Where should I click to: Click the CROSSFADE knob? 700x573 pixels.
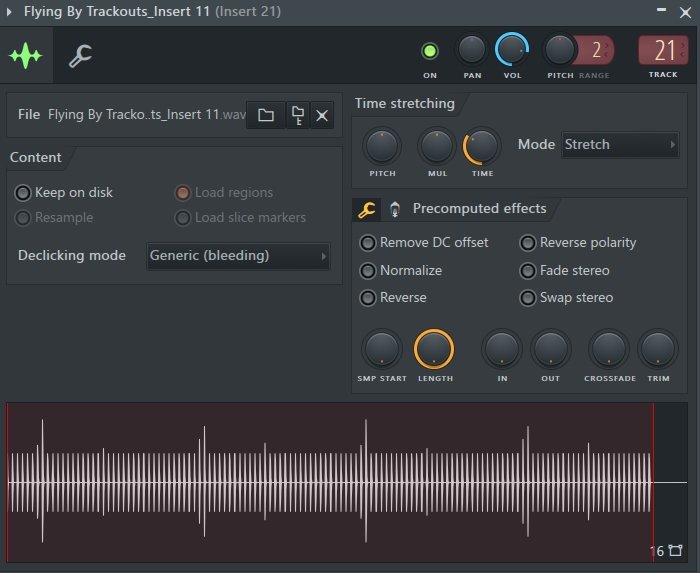pos(609,349)
